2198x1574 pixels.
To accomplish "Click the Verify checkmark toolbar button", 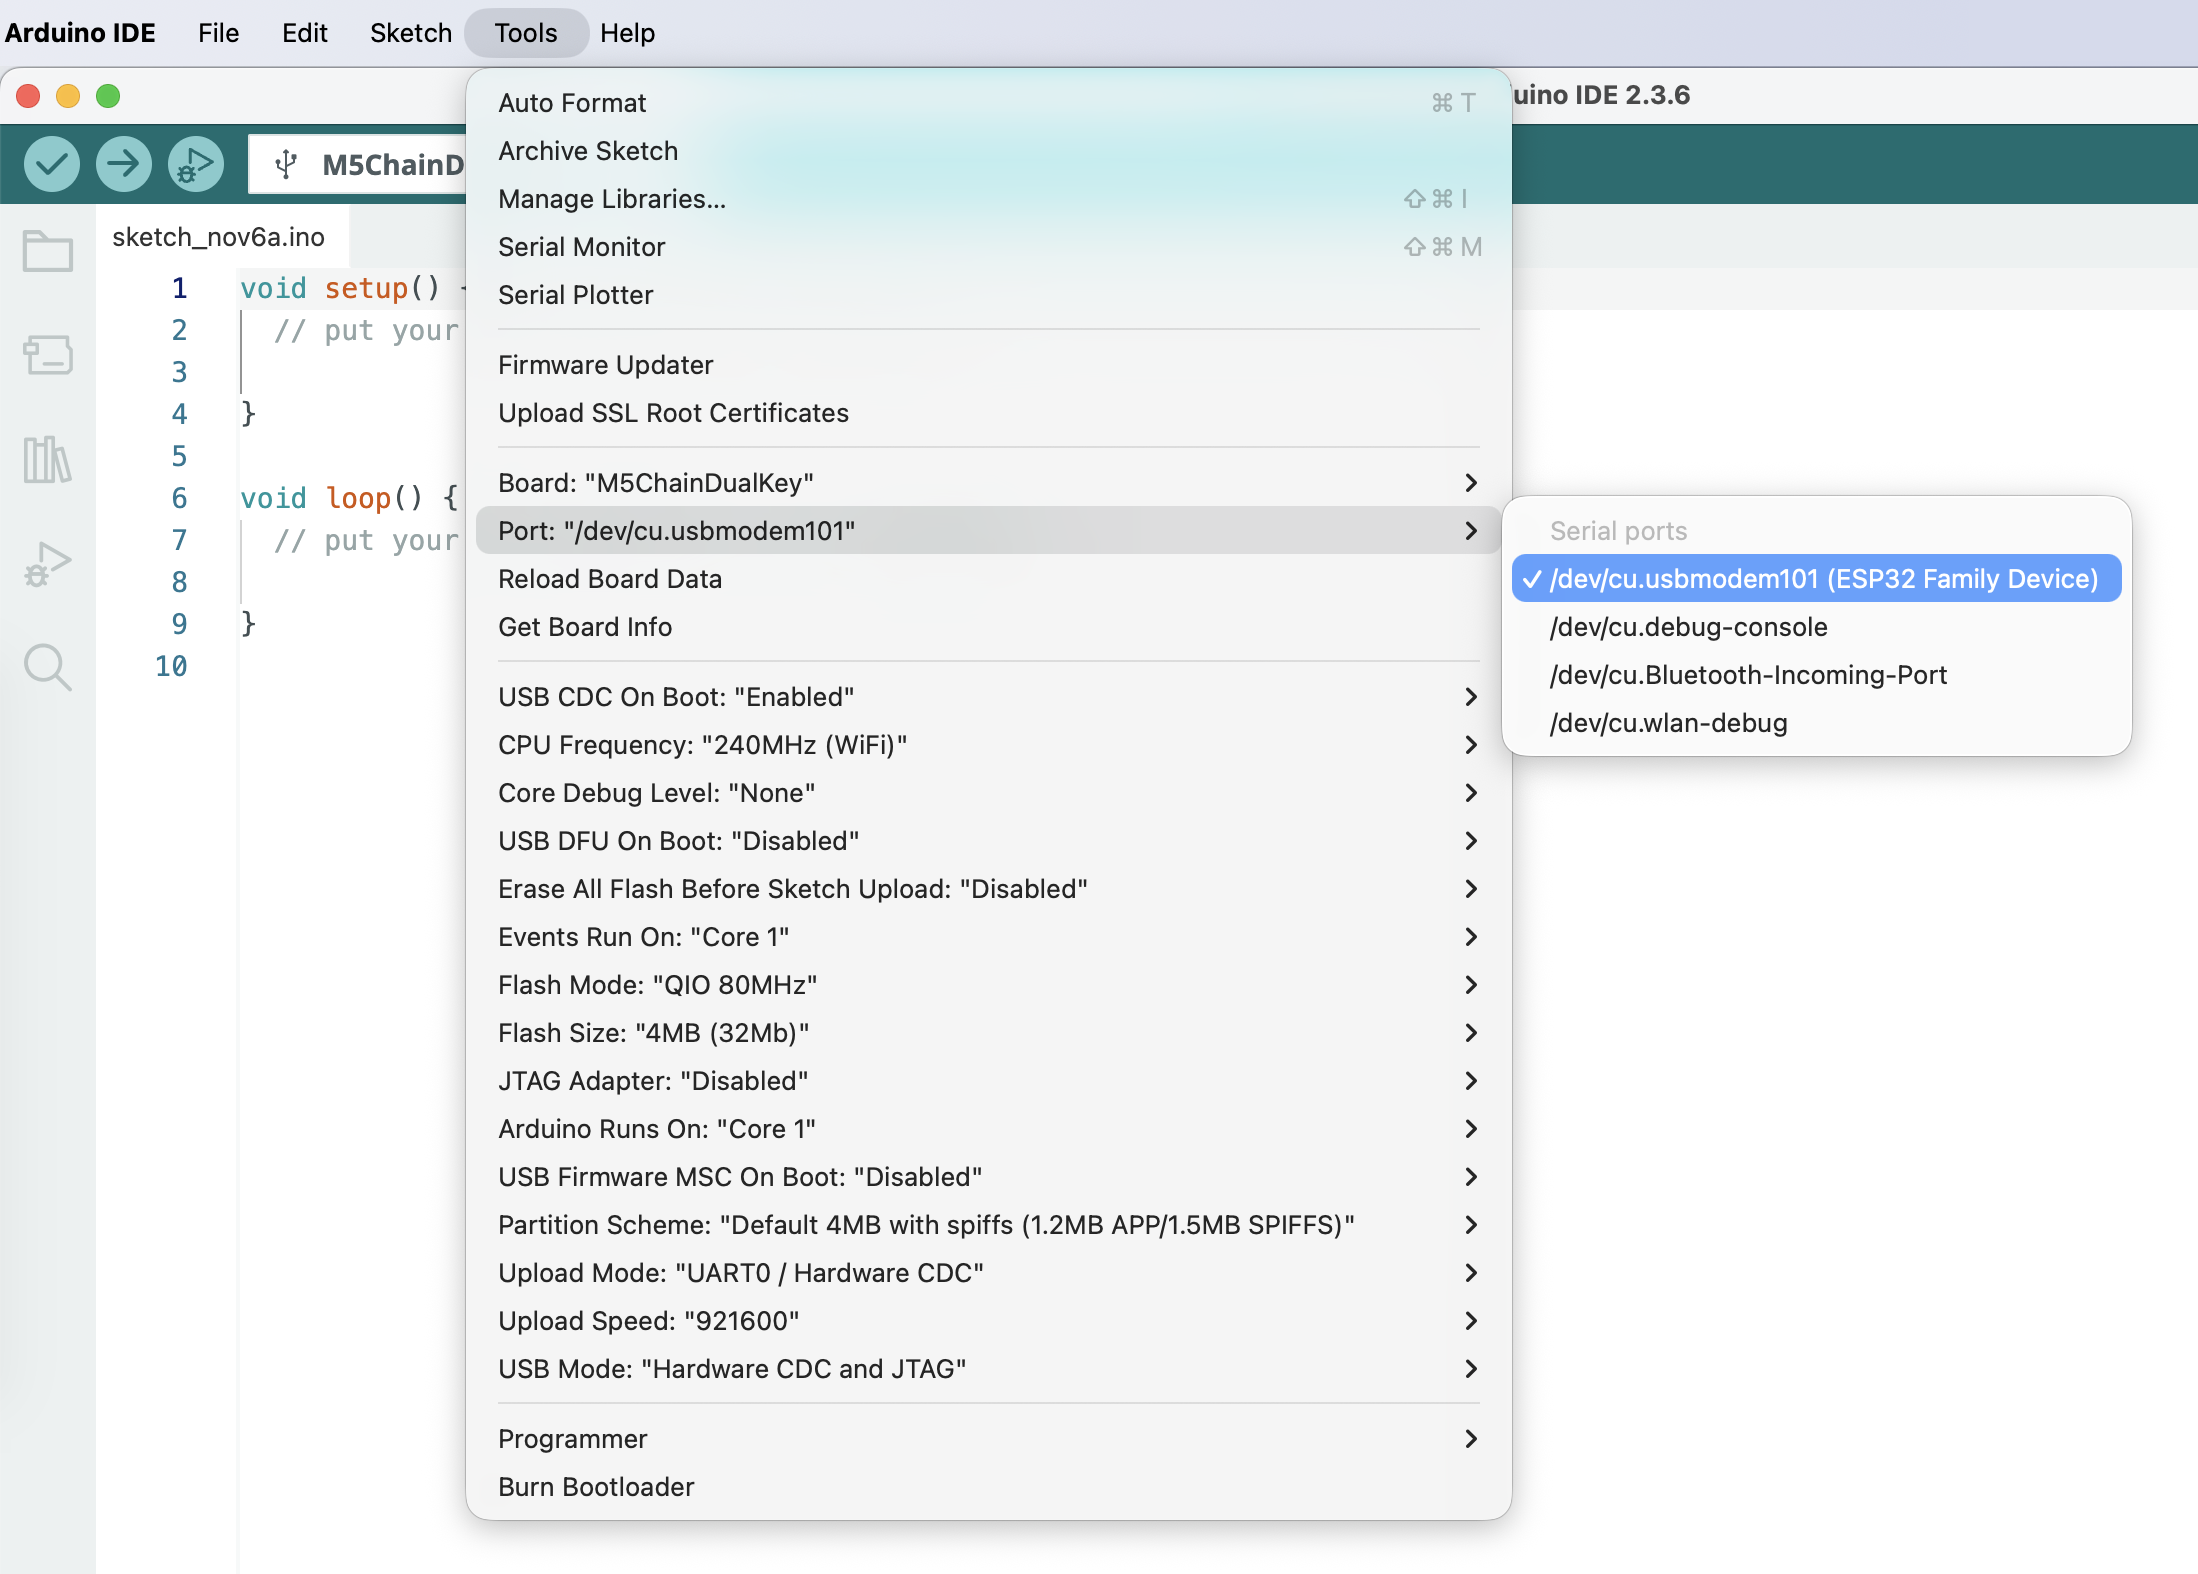I will tap(52, 163).
